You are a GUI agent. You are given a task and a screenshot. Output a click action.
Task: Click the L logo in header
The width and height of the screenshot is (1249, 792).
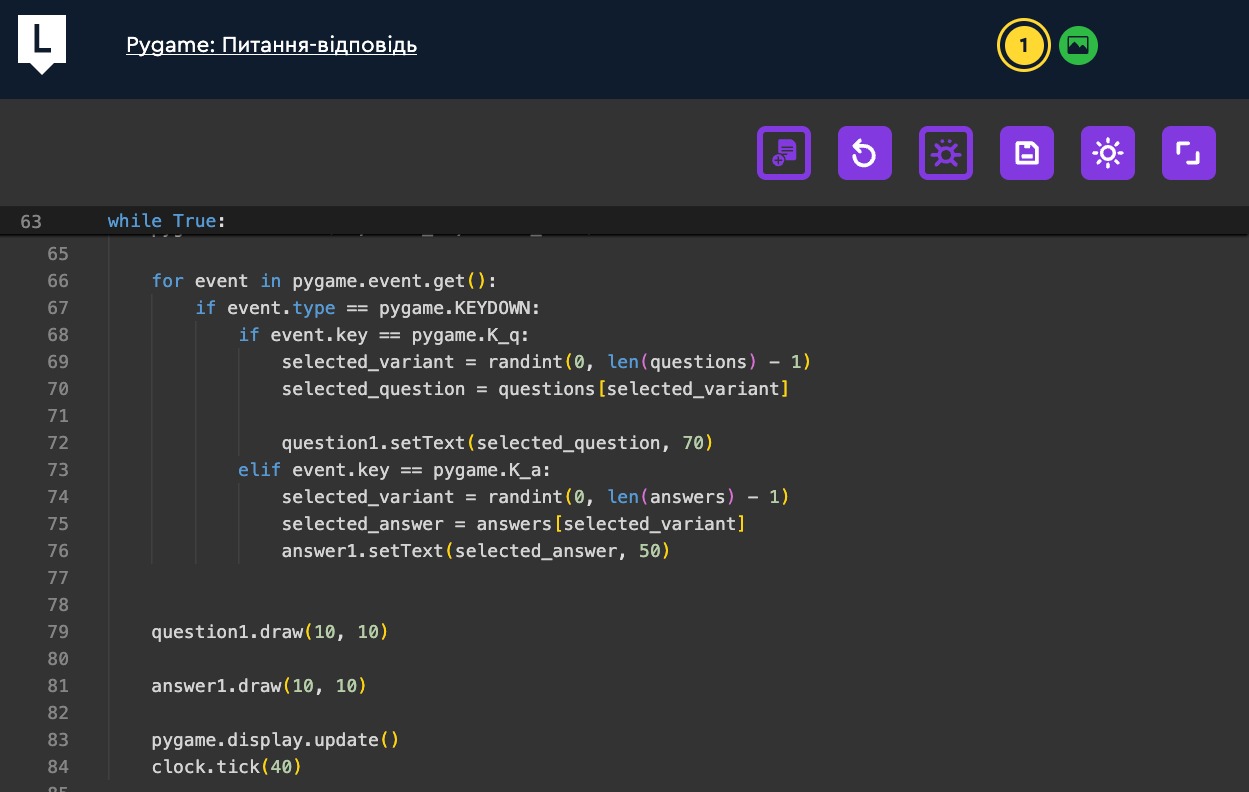click(42, 42)
